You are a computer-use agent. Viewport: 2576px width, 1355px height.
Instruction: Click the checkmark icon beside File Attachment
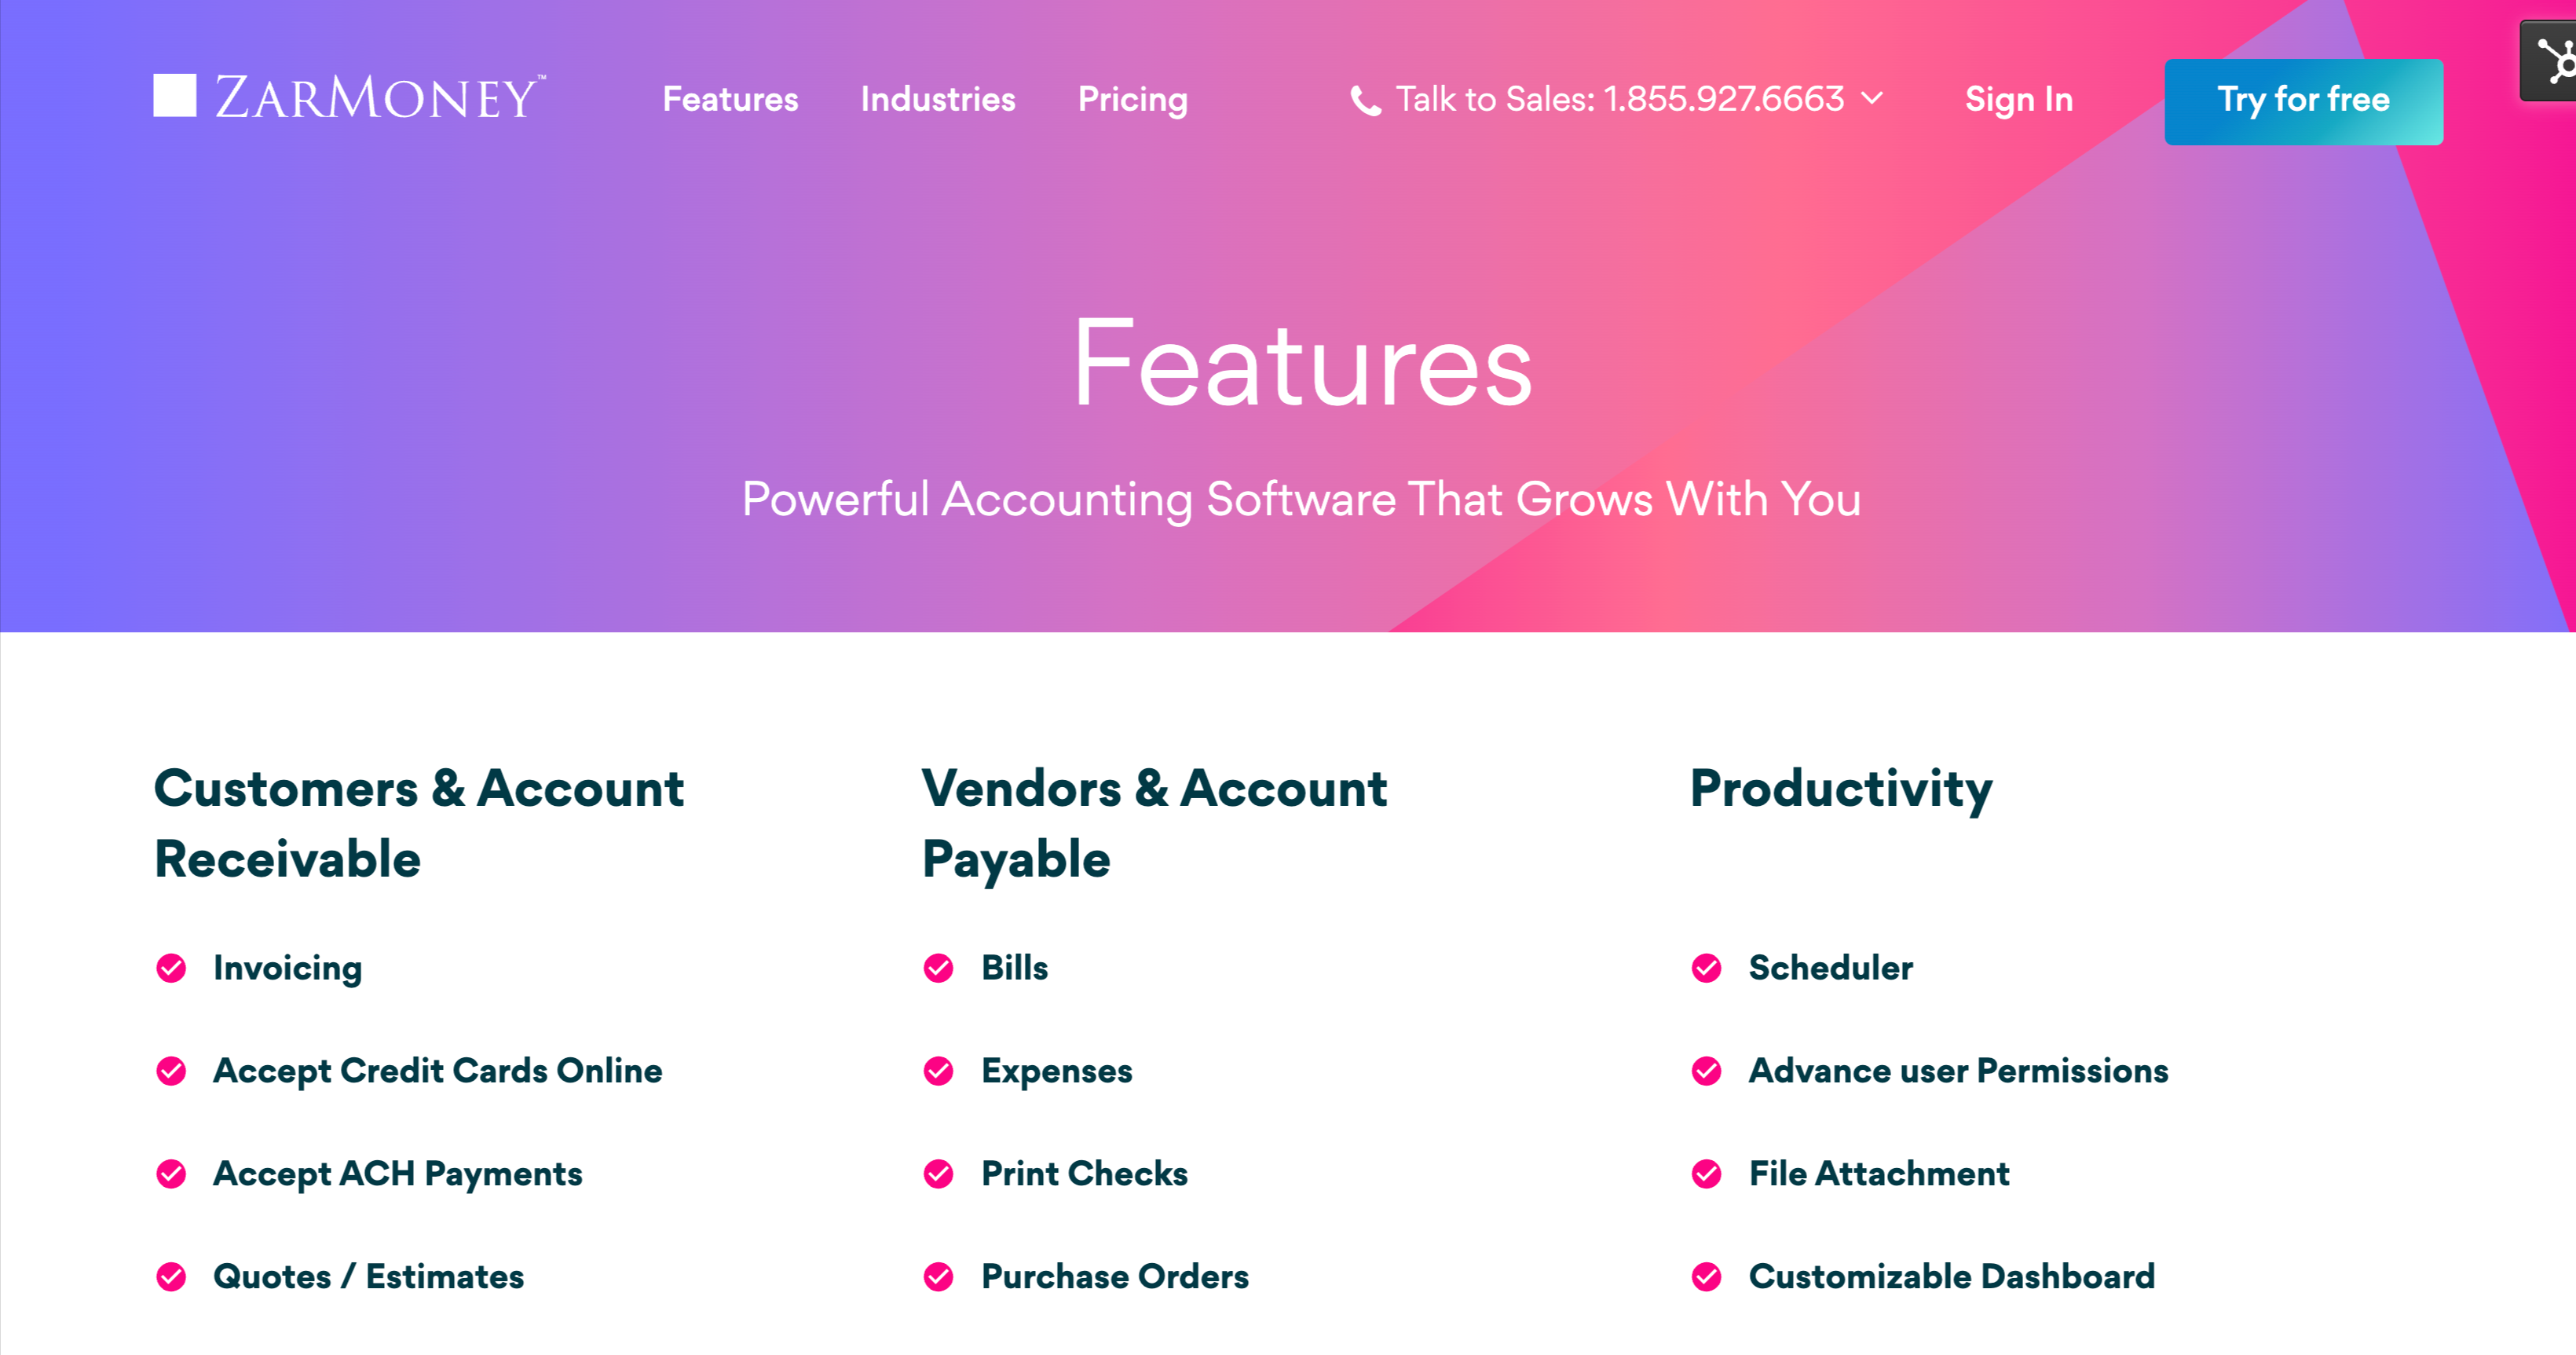[1706, 1174]
